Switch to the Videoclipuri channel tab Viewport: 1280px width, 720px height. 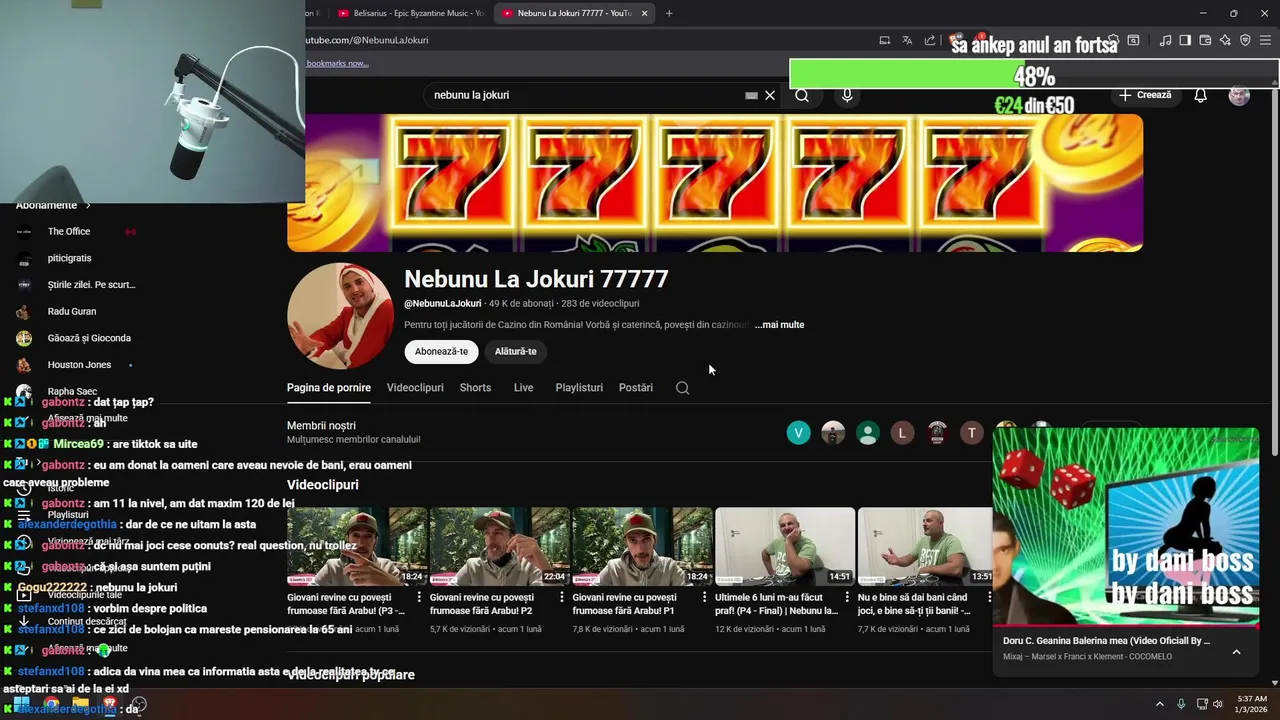[x=415, y=388]
